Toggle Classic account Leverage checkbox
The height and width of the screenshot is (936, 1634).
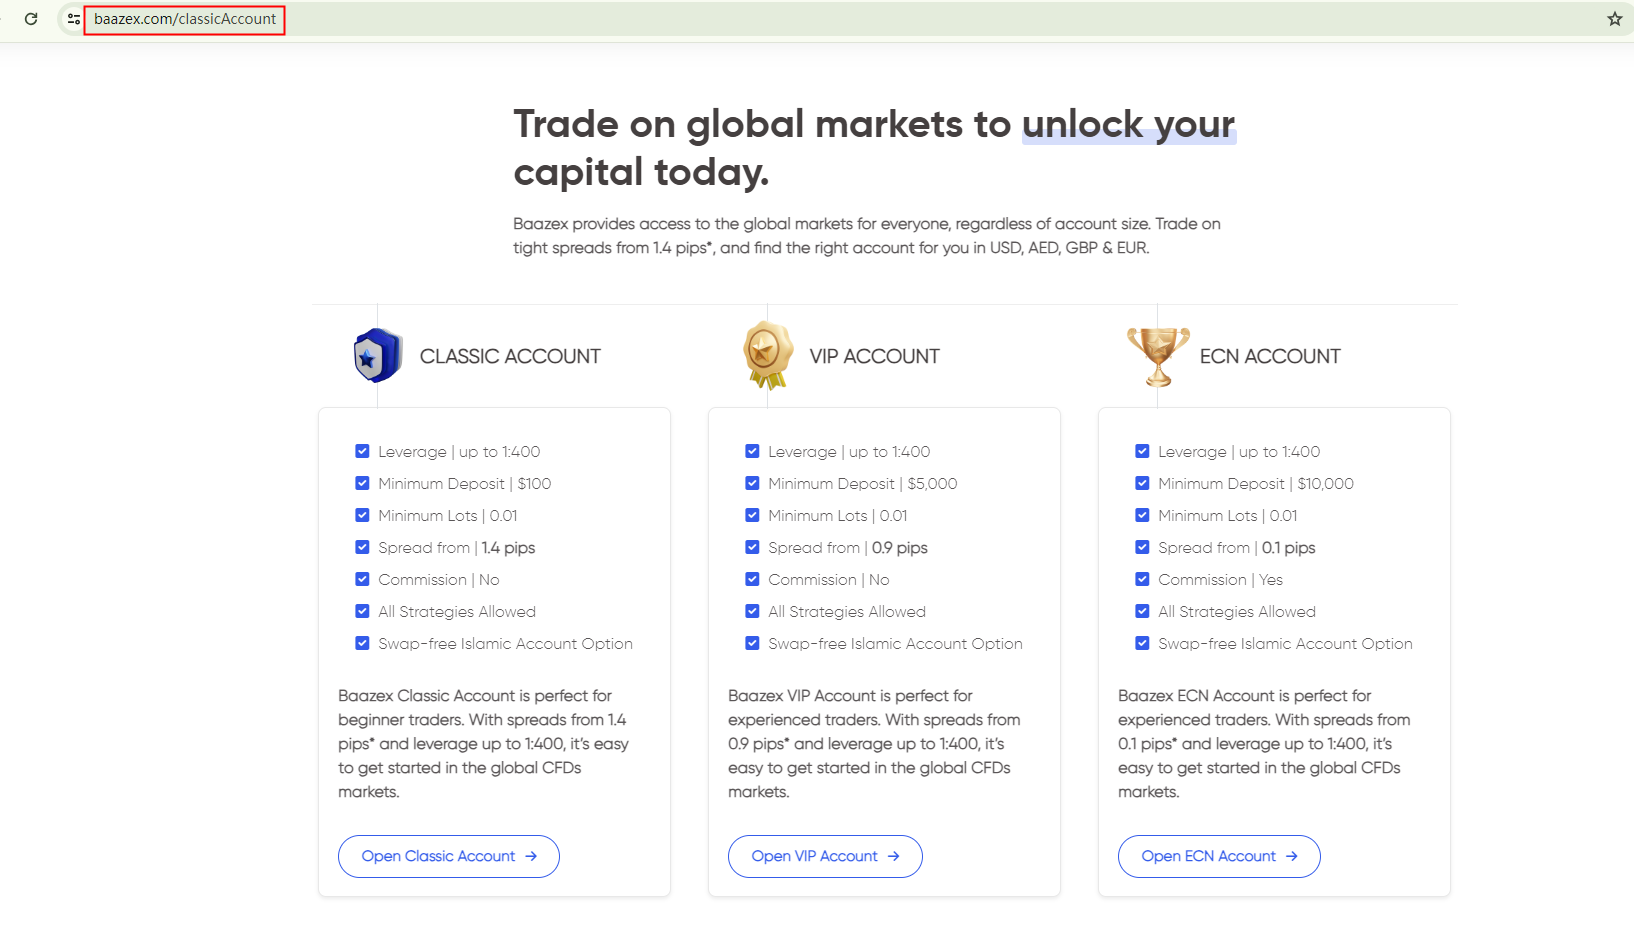(x=362, y=452)
